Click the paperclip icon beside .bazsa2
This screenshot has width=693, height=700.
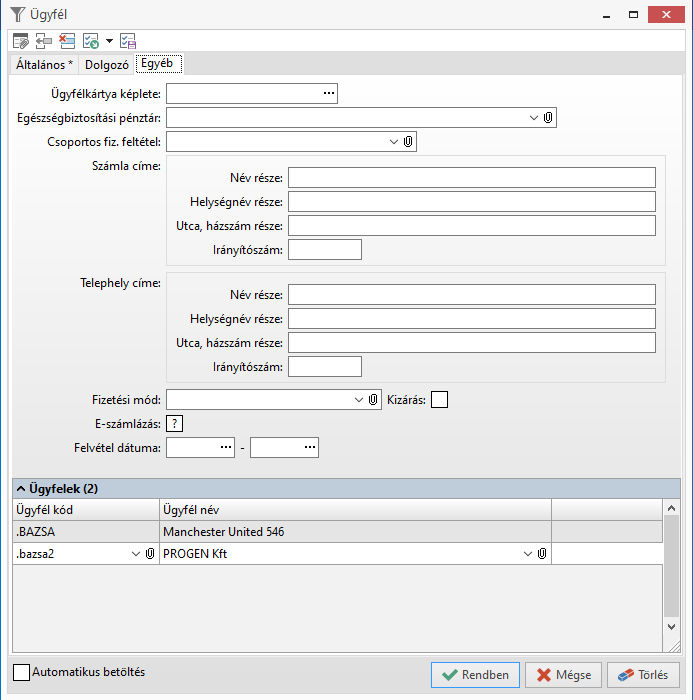pos(150,554)
